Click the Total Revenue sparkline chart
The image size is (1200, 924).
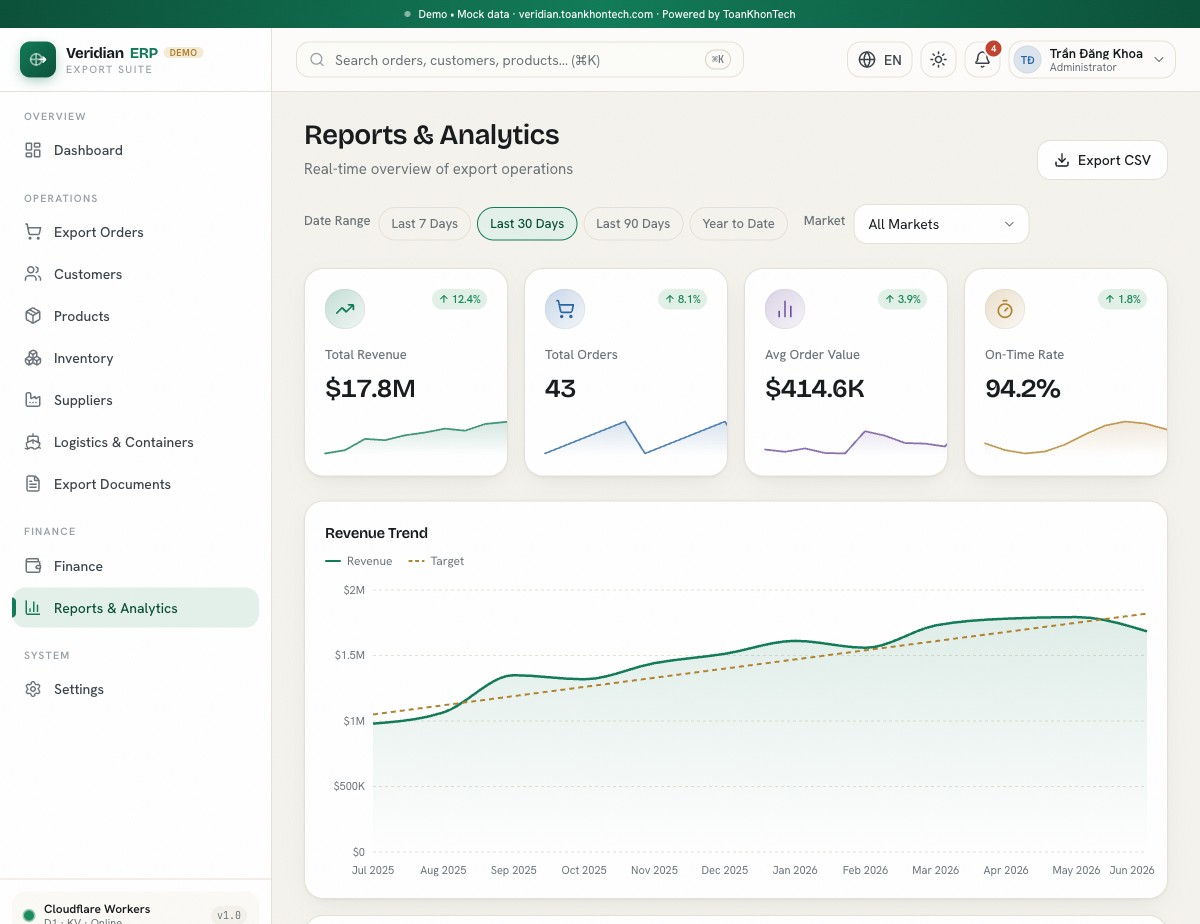click(x=415, y=439)
